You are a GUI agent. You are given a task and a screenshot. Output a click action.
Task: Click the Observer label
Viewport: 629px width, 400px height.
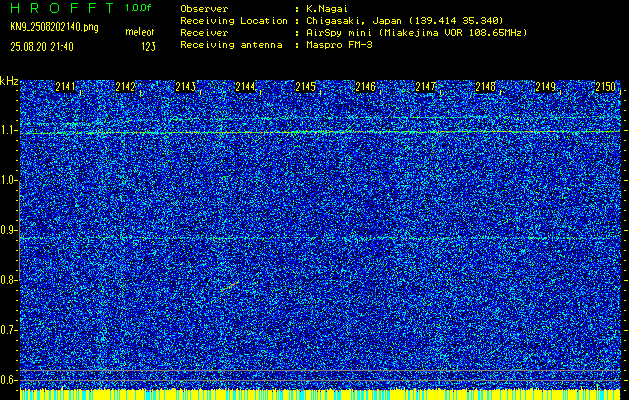[x=204, y=9]
